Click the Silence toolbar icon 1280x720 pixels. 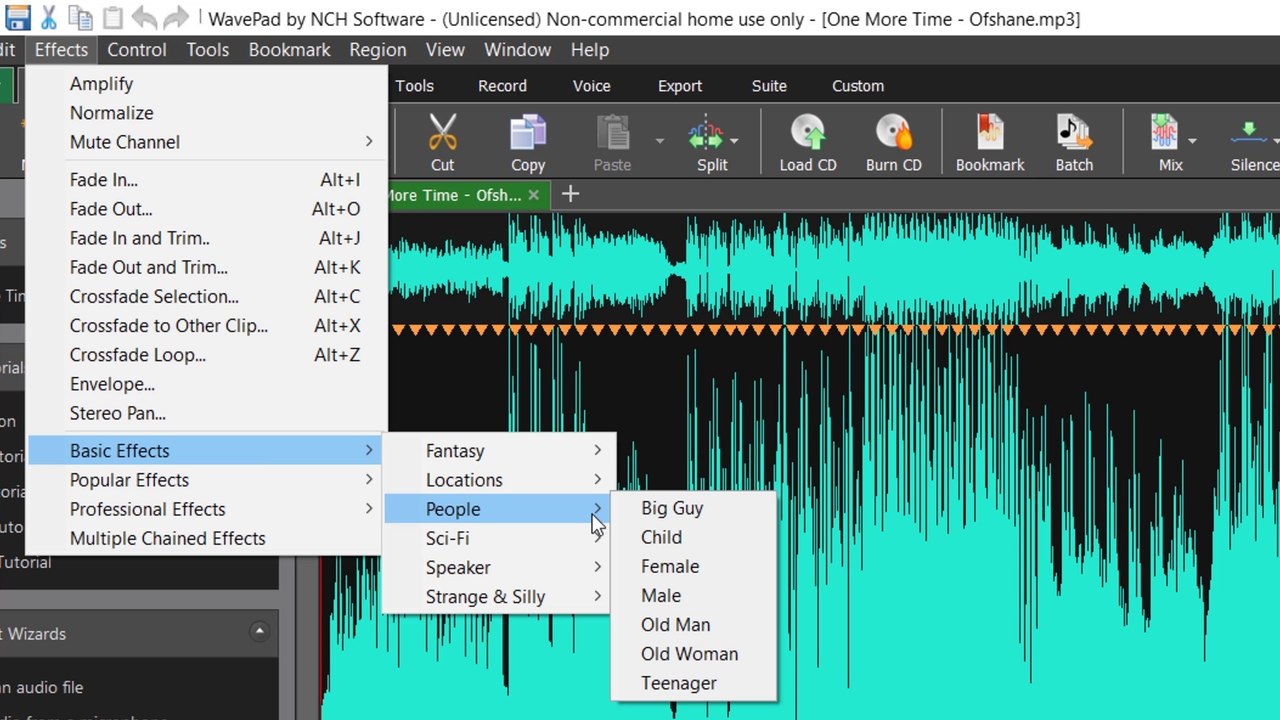coord(1250,133)
